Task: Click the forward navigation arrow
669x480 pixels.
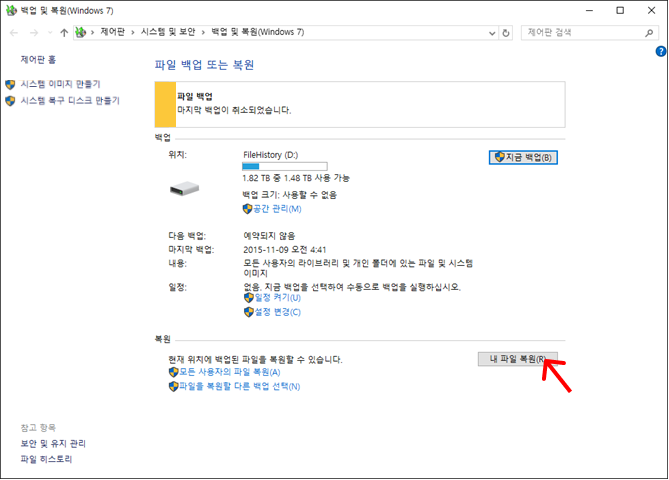Action: (34, 33)
